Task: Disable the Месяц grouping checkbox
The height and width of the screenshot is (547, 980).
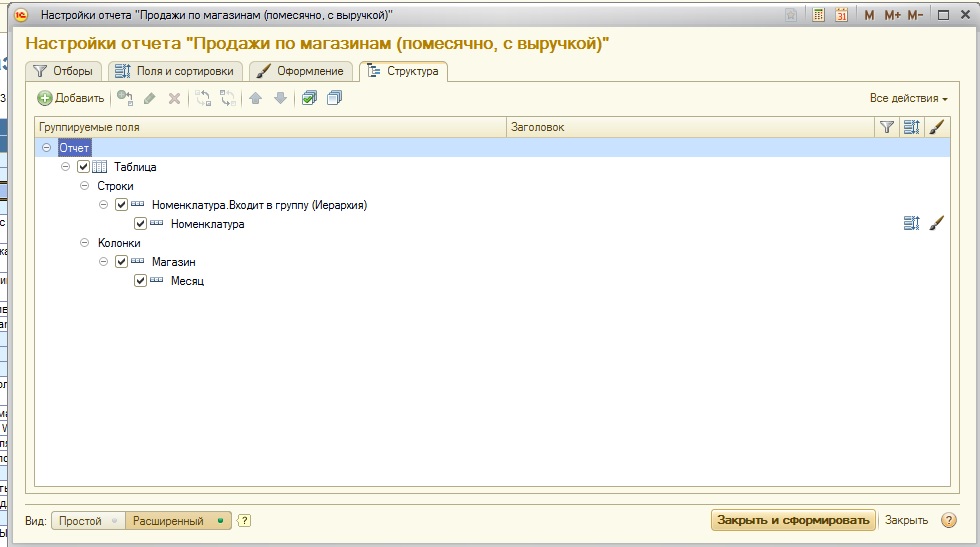Action: tap(141, 281)
